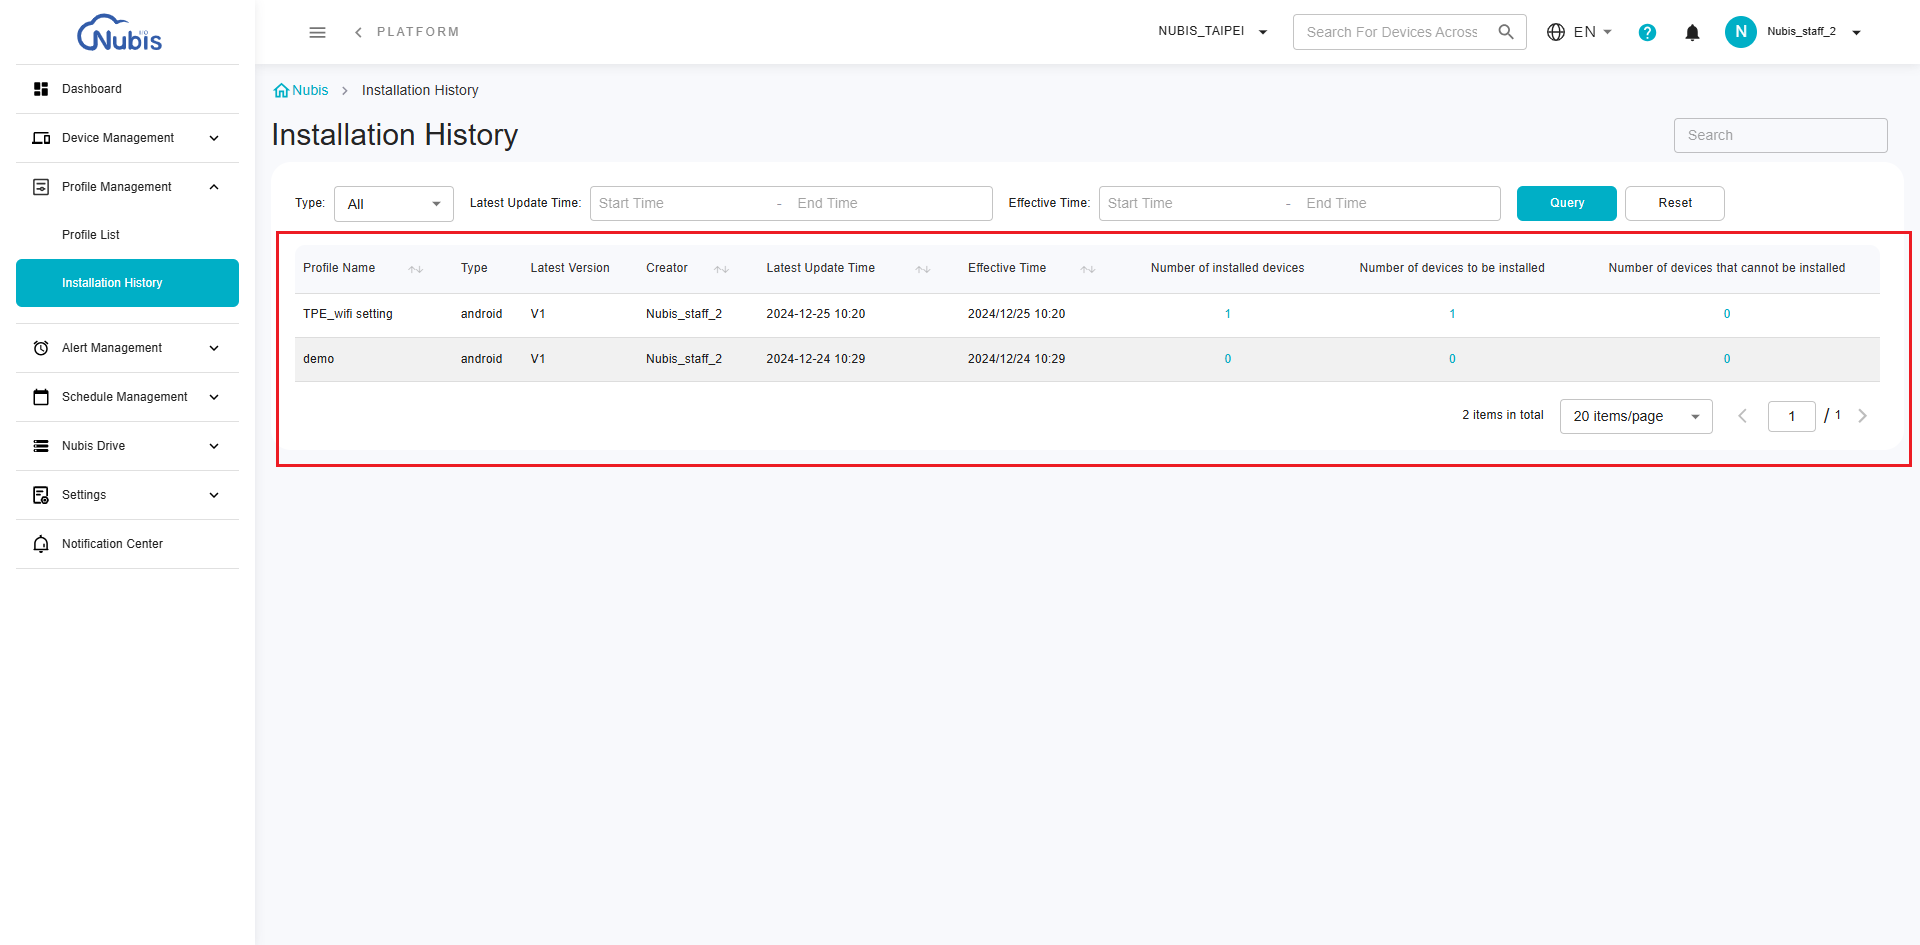Click Search For Devices Across field
The width and height of the screenshot is (1920, 945).
(1392, 32)
